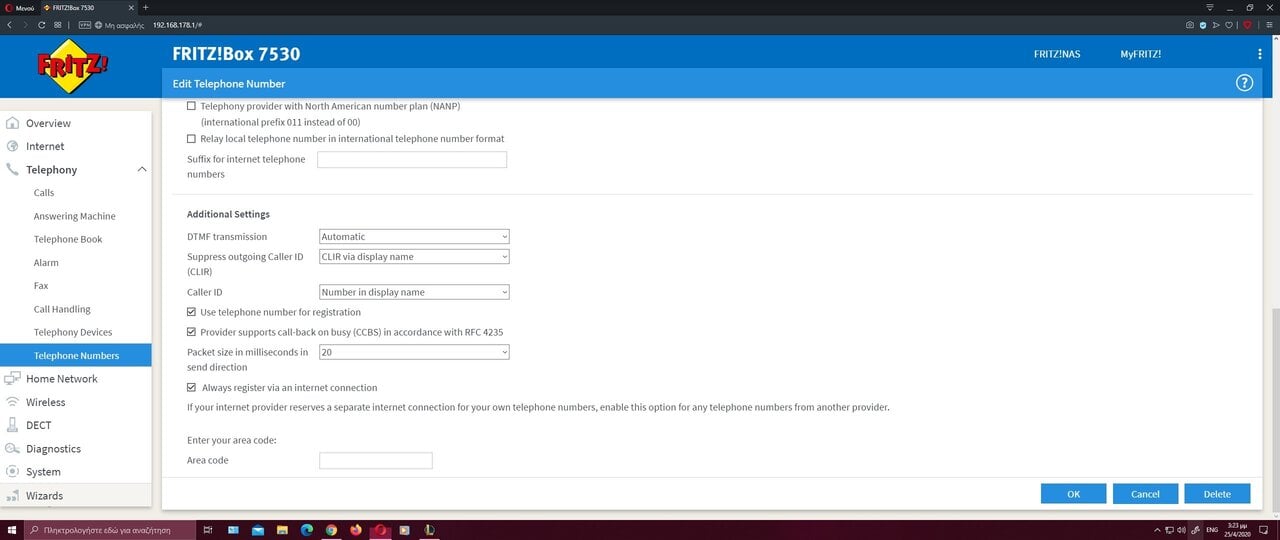
Task: Open a new browser tab with plus
Action: pos(146,7)
